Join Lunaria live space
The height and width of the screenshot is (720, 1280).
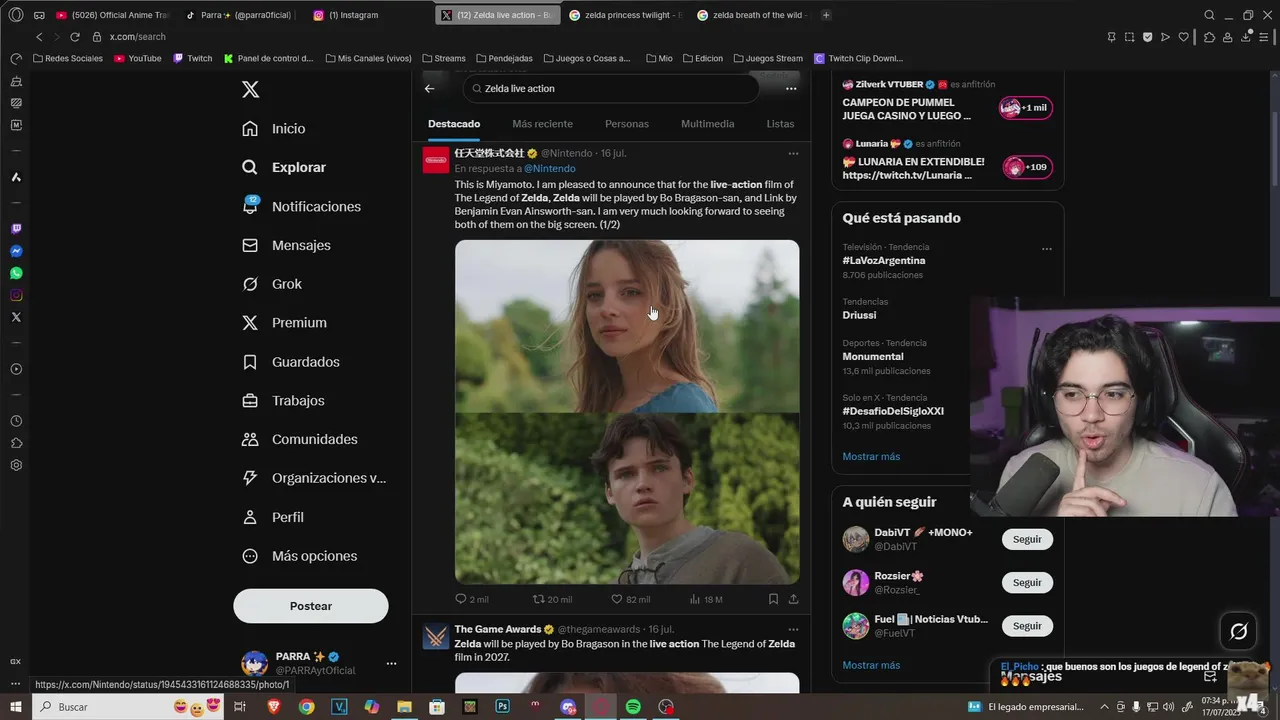click(x=1028, y=167)
